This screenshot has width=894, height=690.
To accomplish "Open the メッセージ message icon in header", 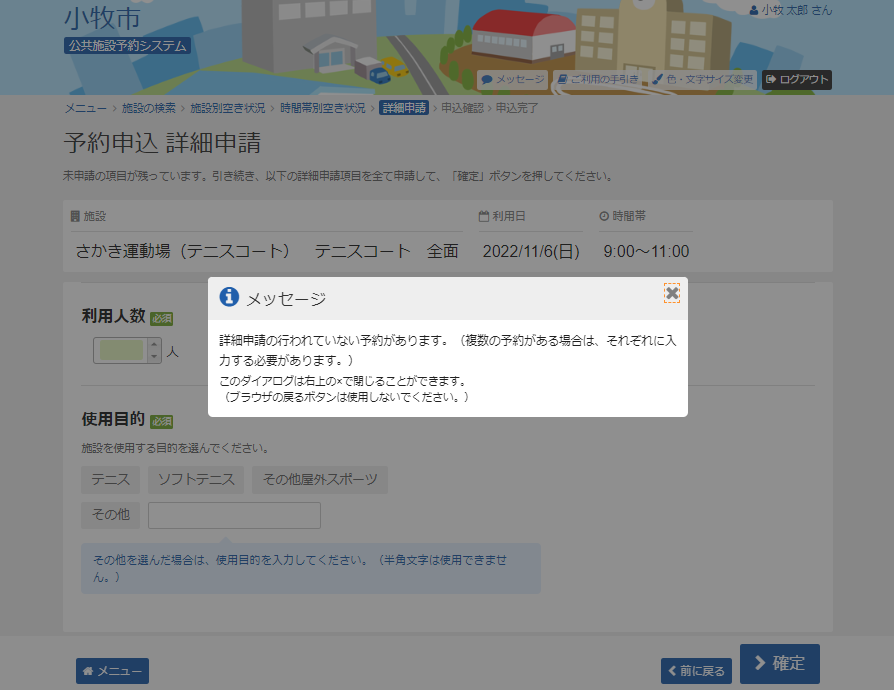I will coord(487,80).
